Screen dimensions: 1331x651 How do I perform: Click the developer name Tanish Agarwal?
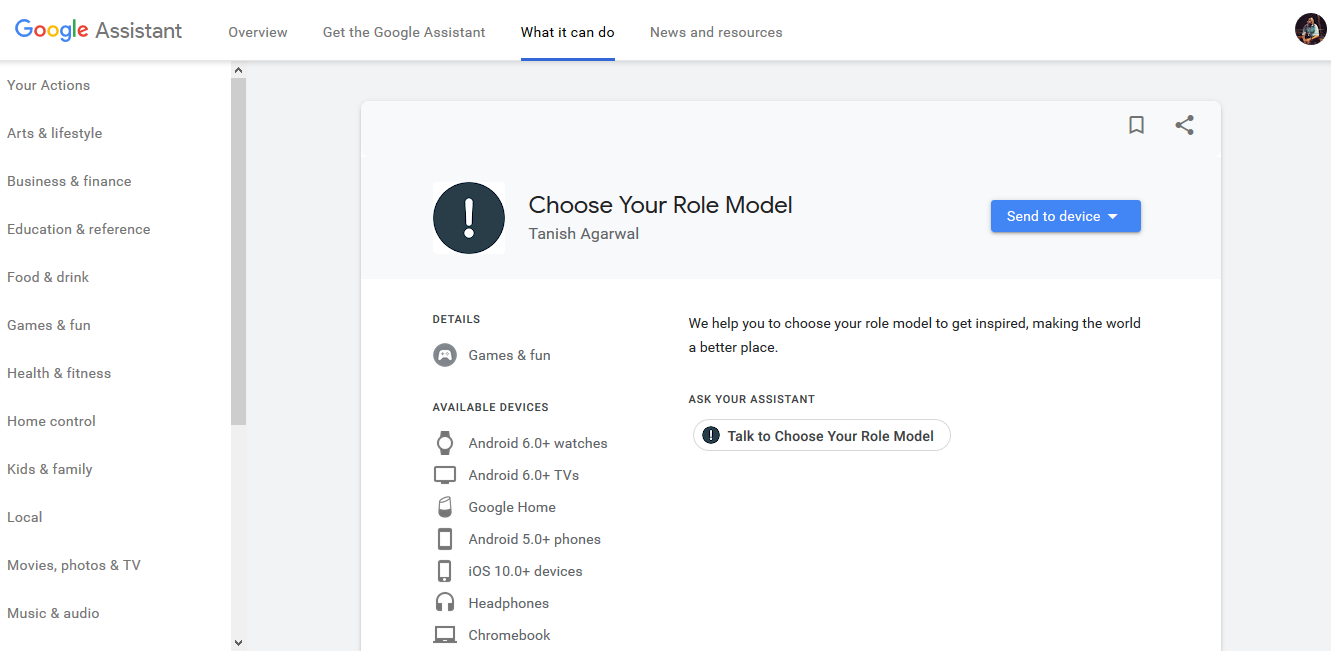click(x=584, y=234)
